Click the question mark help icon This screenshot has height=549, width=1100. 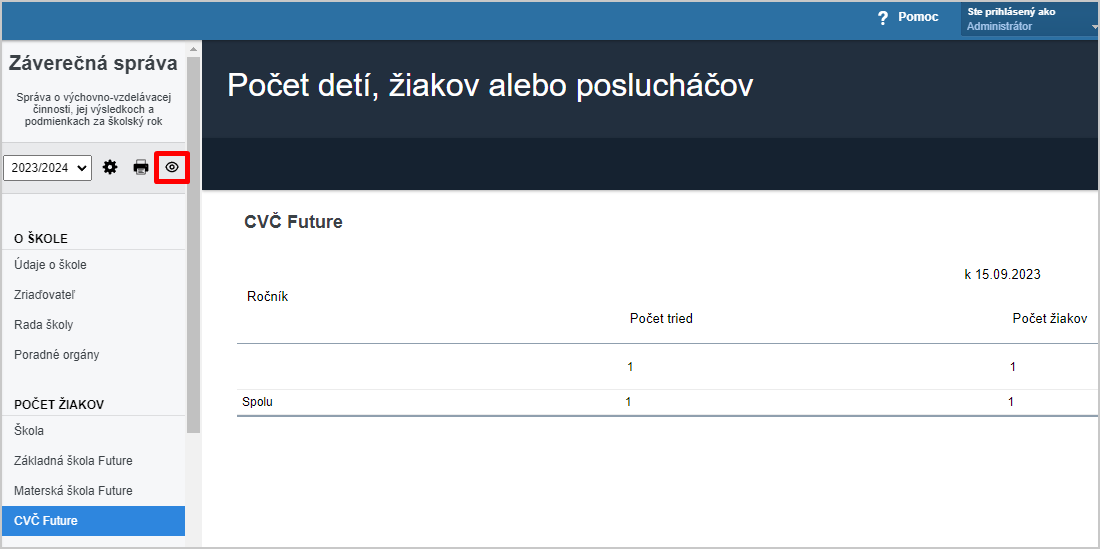tap(883, 18)
